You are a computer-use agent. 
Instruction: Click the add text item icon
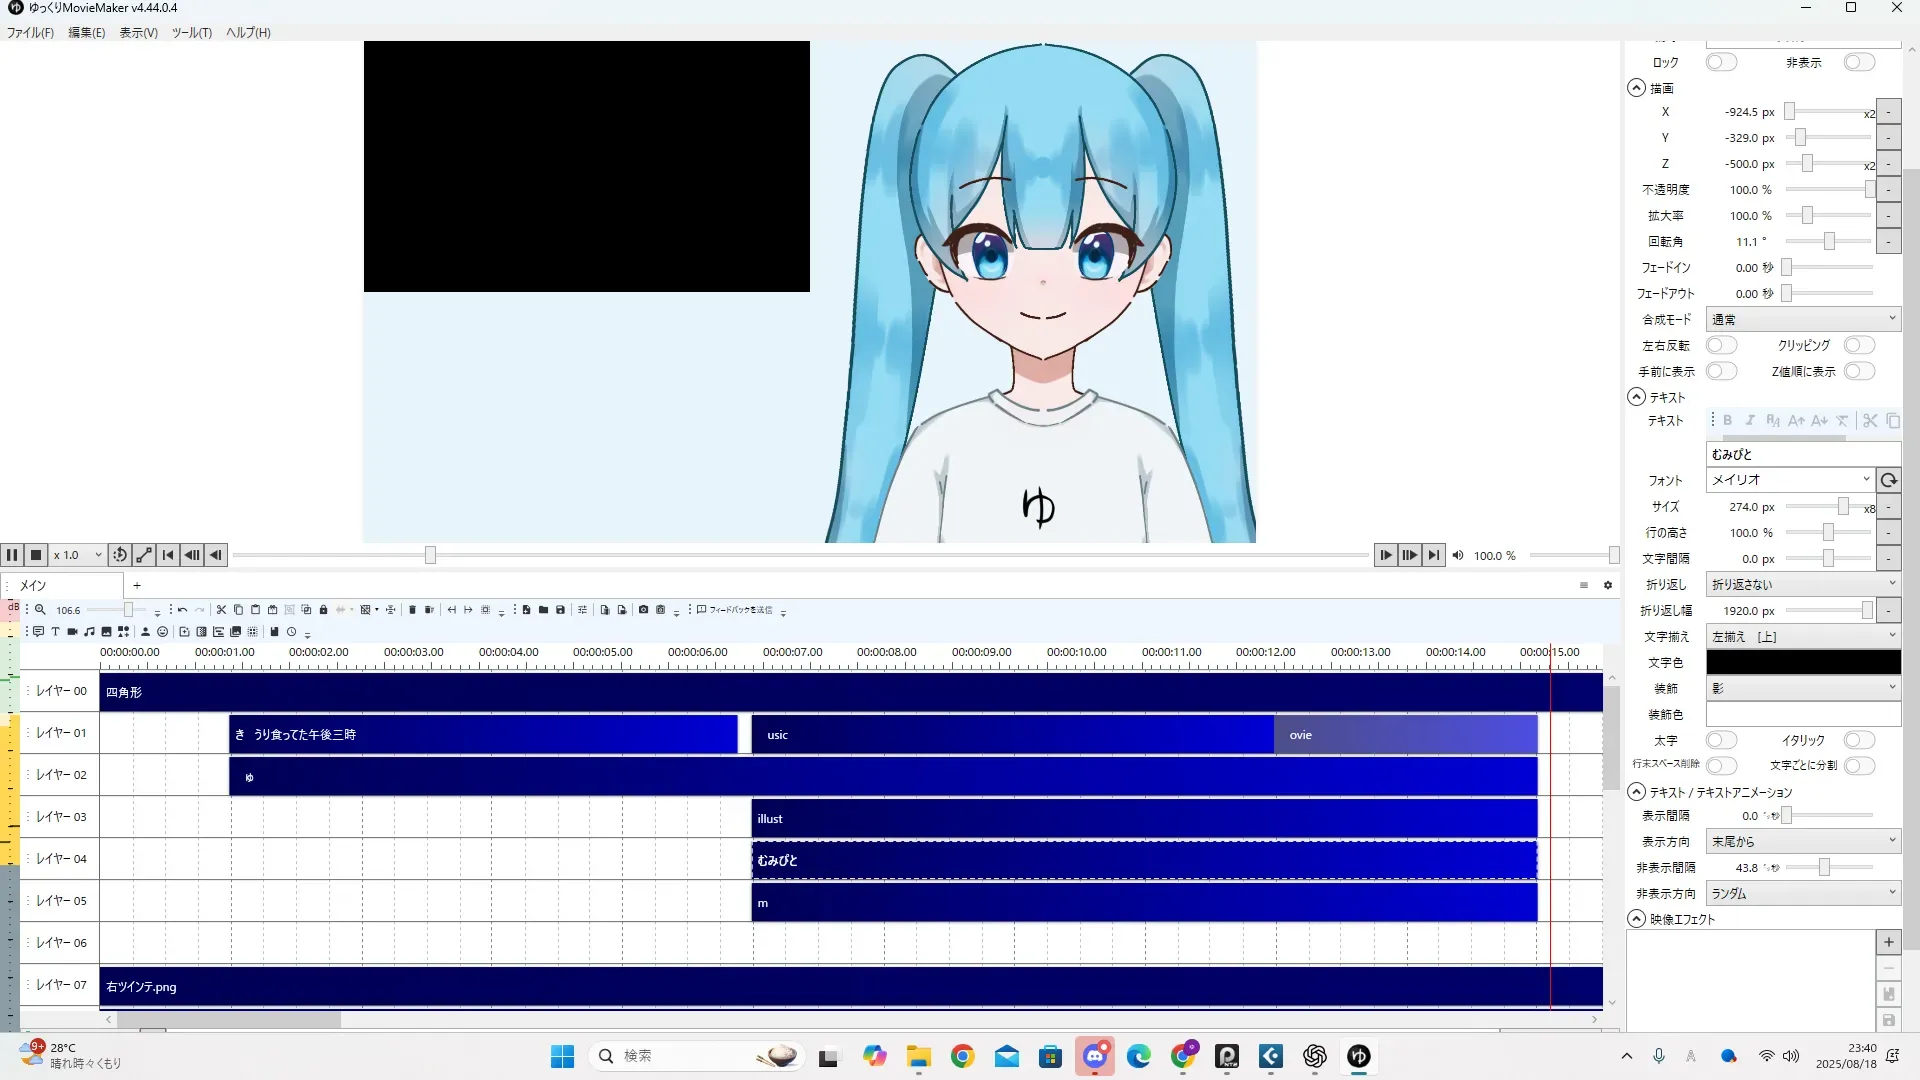click(56, 632)
